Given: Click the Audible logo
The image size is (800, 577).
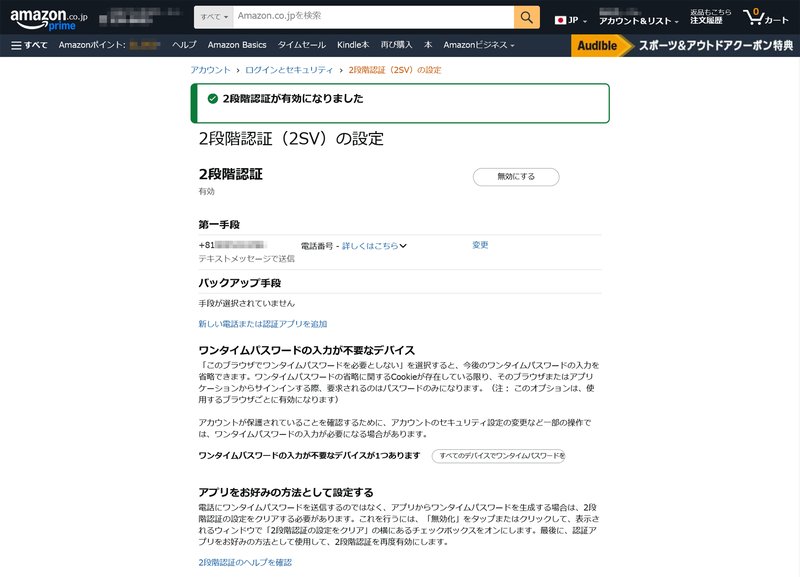Looking at the screenshot, I should (600, 44).
